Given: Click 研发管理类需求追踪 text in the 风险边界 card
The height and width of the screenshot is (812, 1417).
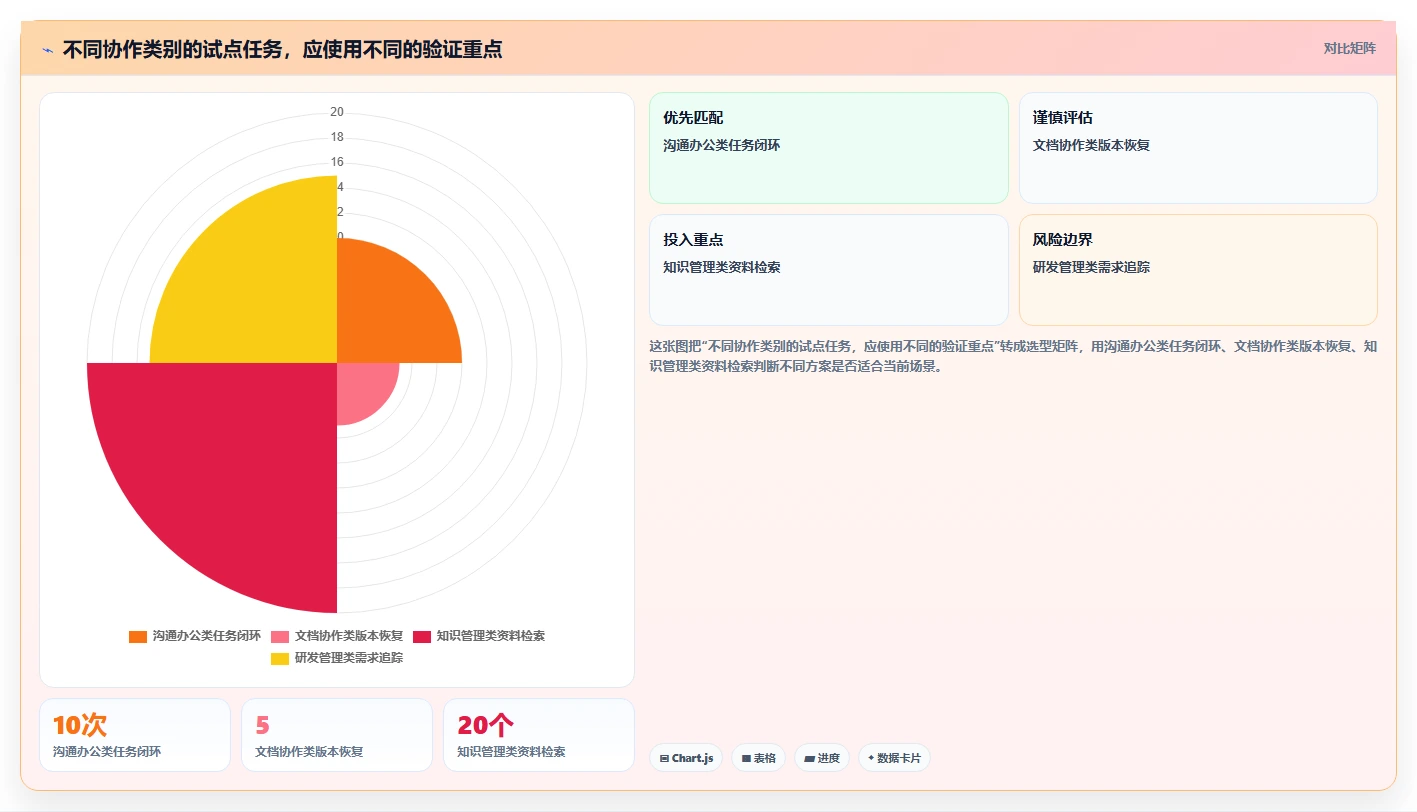Looking at the screenshot, I should pos(1091,267).
